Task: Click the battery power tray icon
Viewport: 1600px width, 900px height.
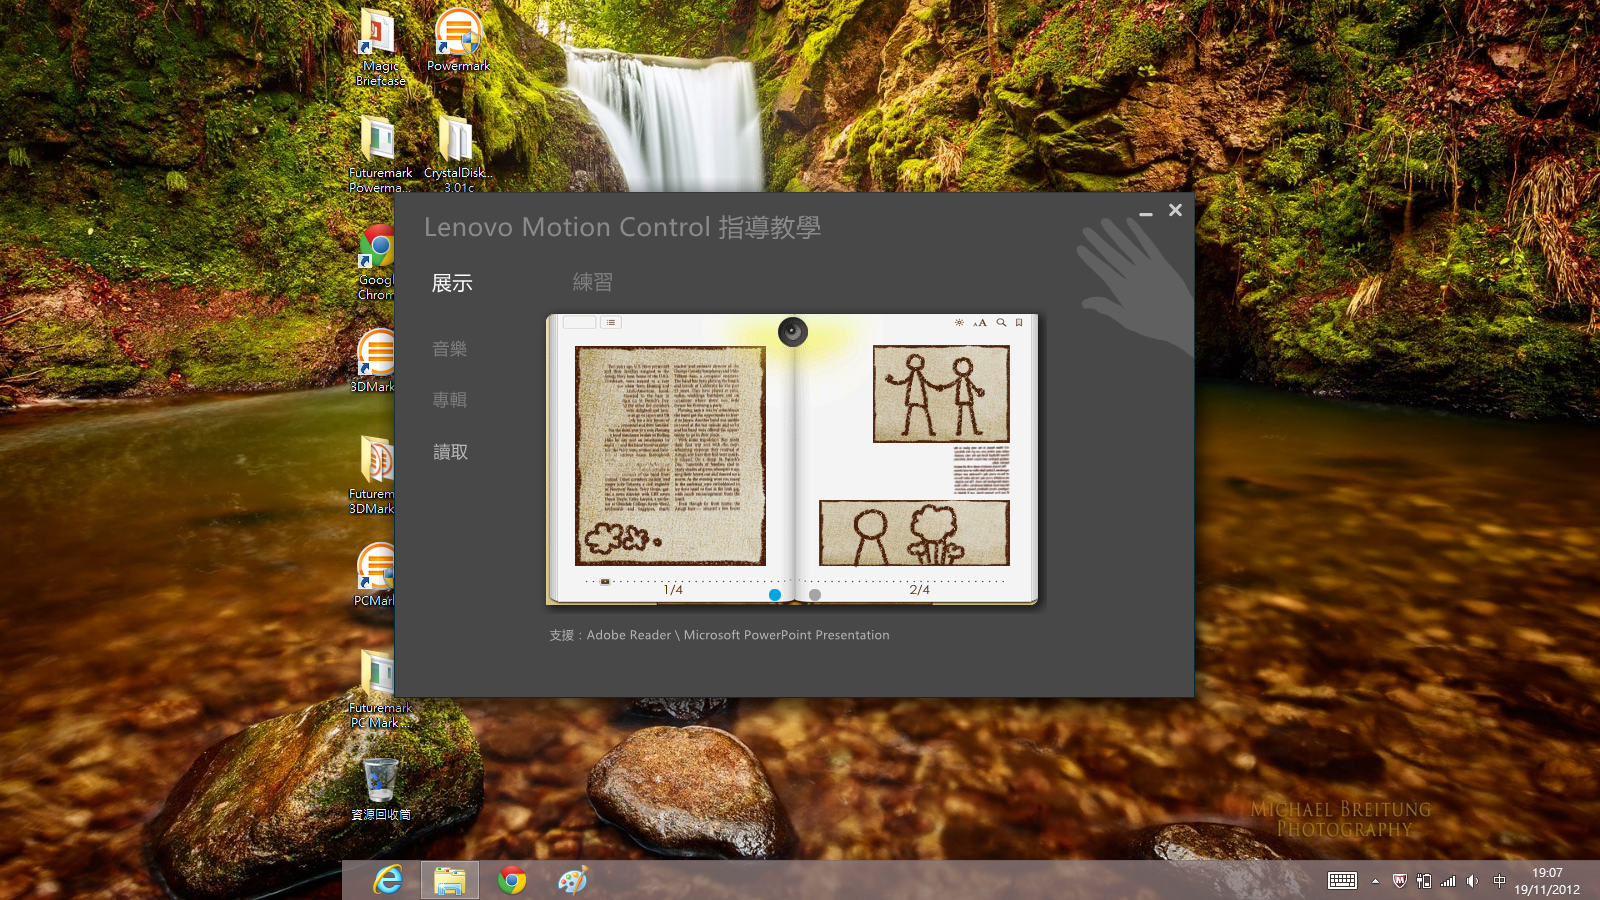Action: [x=1424, y=881]
